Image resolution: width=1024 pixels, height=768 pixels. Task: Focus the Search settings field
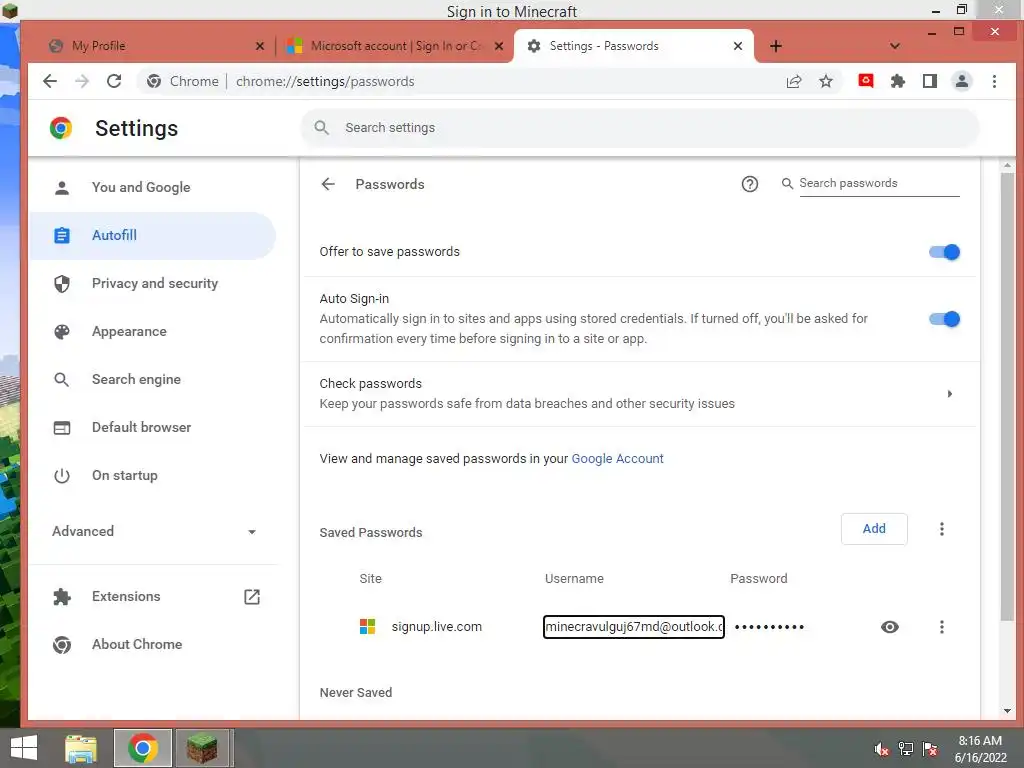(x=640, y=127)
